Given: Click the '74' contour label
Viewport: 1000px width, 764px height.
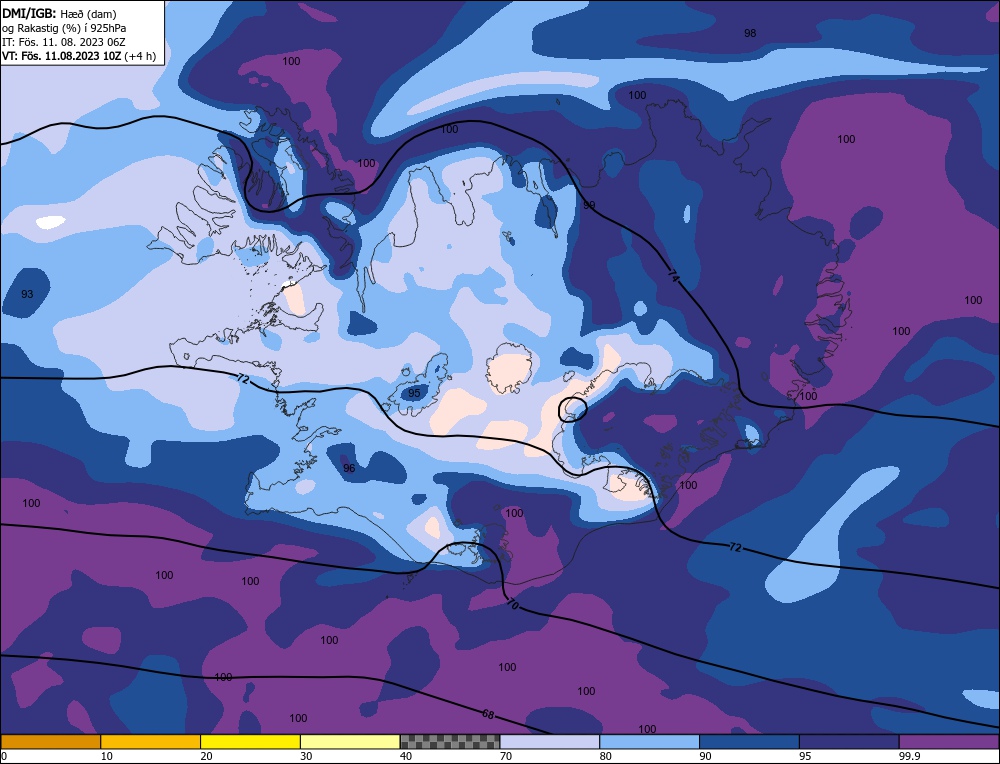Looking at the screenshot, I should click(x=673, y=275).
